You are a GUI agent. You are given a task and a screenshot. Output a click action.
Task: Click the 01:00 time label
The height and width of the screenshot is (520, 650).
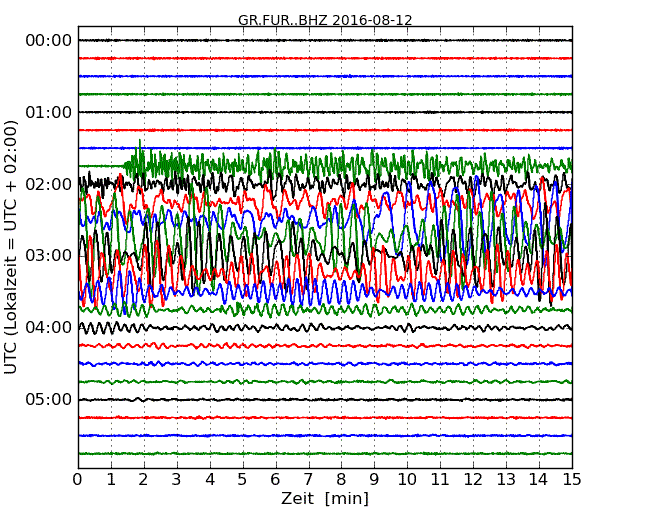[x=49, y=112]
